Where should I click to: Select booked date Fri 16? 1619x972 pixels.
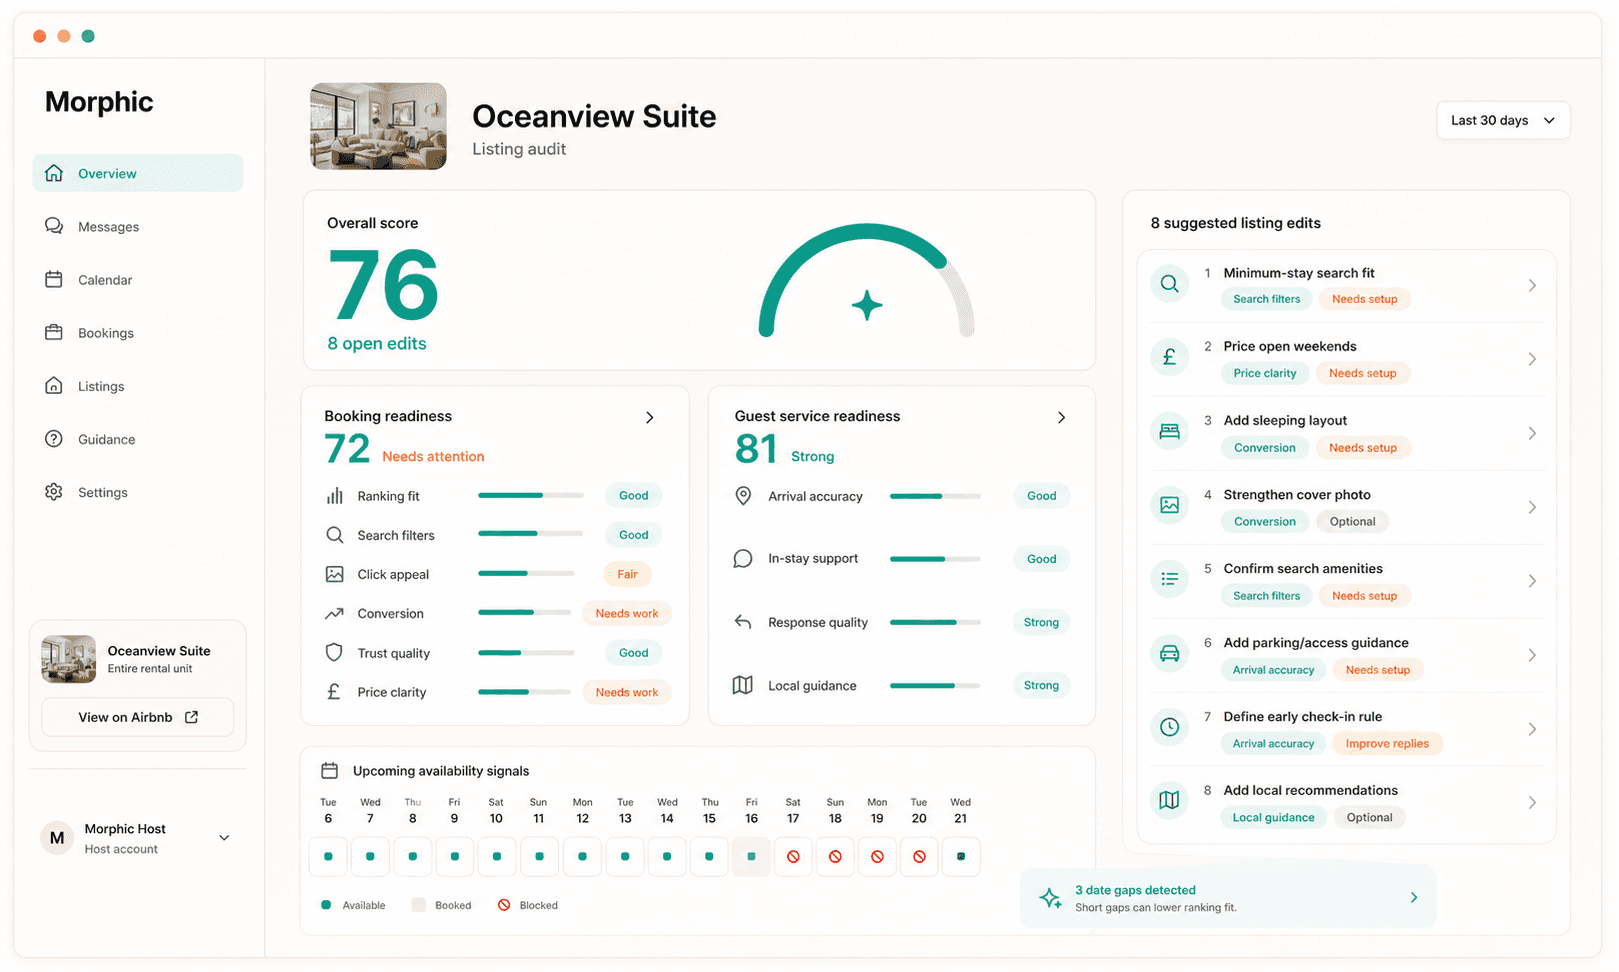pyautogui.click(x=751, y=856)
